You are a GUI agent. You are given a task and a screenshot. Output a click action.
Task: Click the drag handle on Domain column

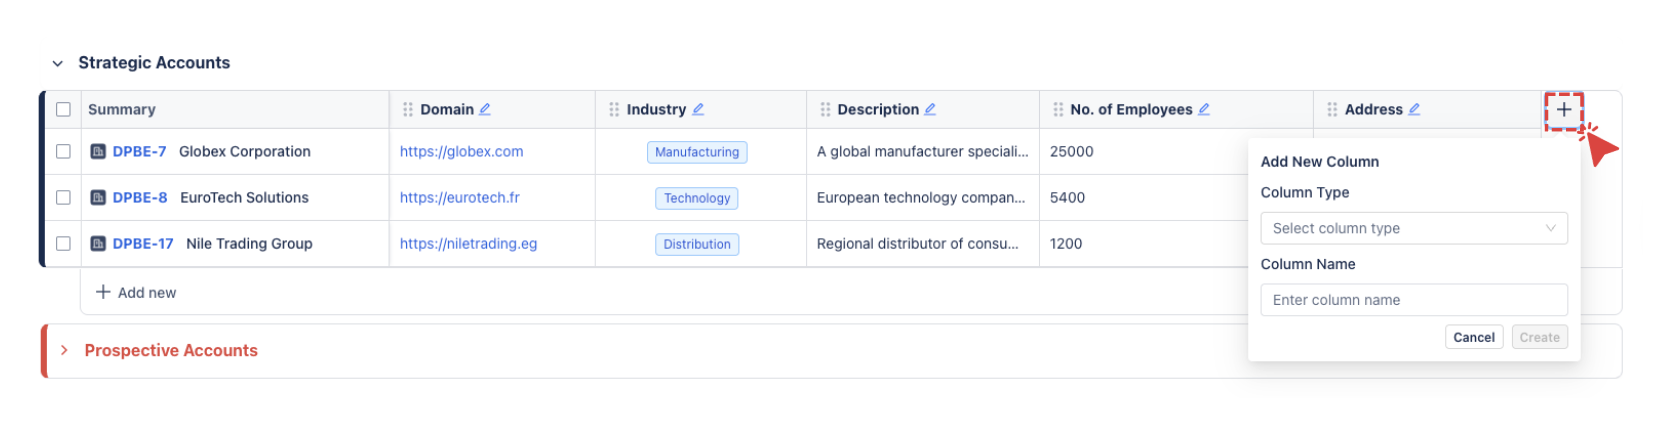[408, 109]
